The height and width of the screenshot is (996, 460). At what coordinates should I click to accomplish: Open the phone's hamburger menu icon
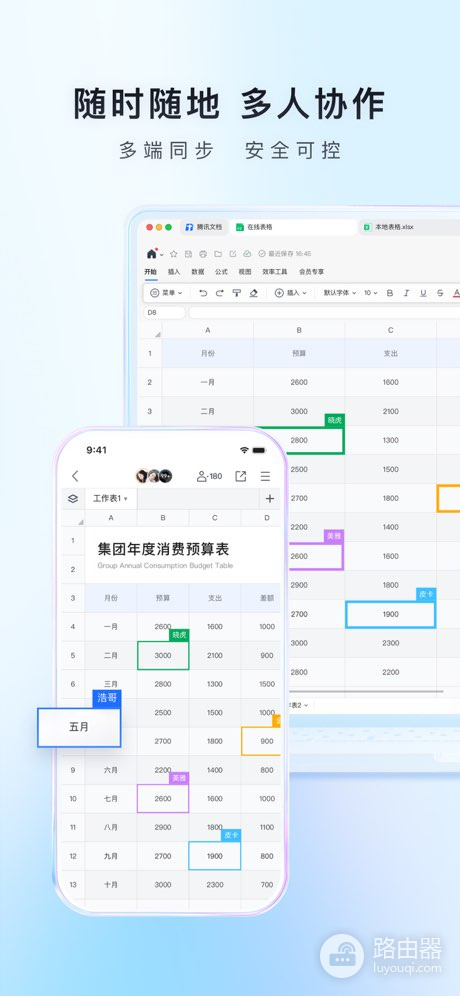pos(266,476)
